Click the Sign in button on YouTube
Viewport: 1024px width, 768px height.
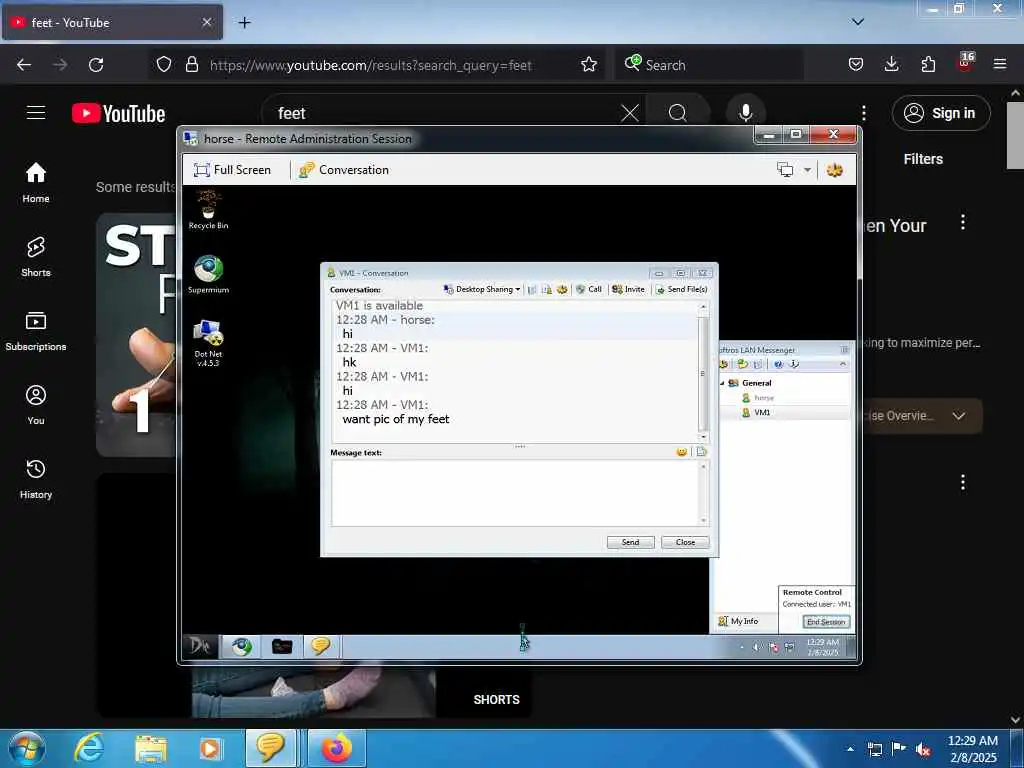(x=941, y=113)
